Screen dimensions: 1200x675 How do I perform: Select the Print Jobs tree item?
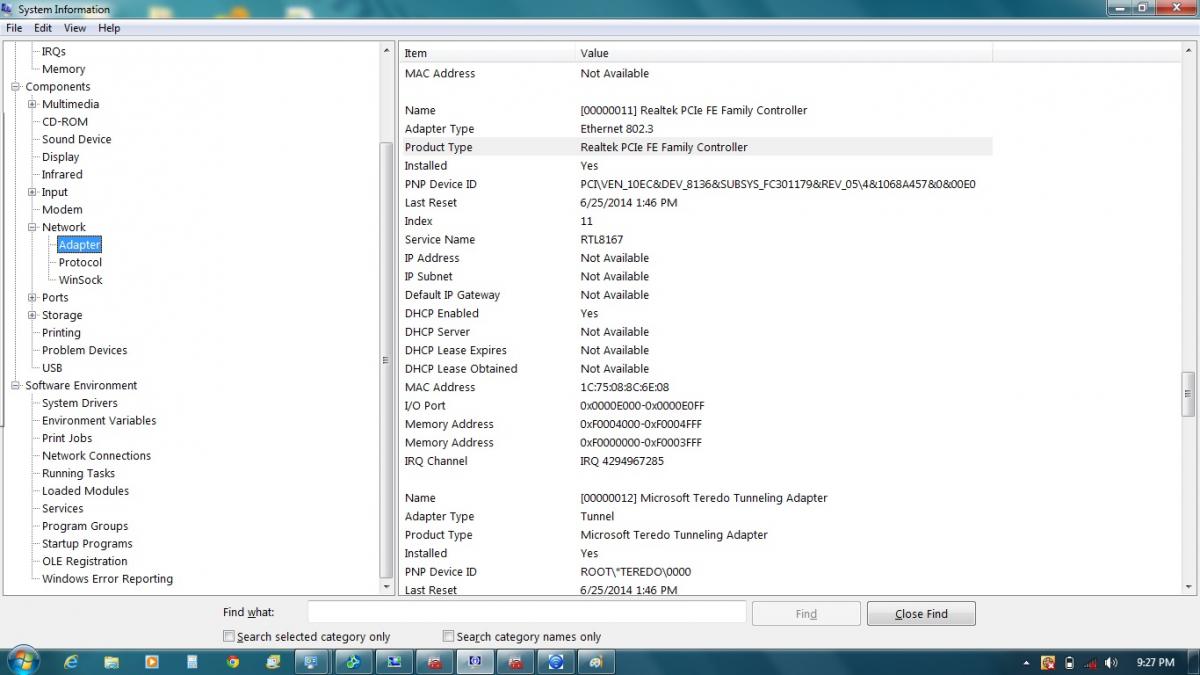[67, 438]
